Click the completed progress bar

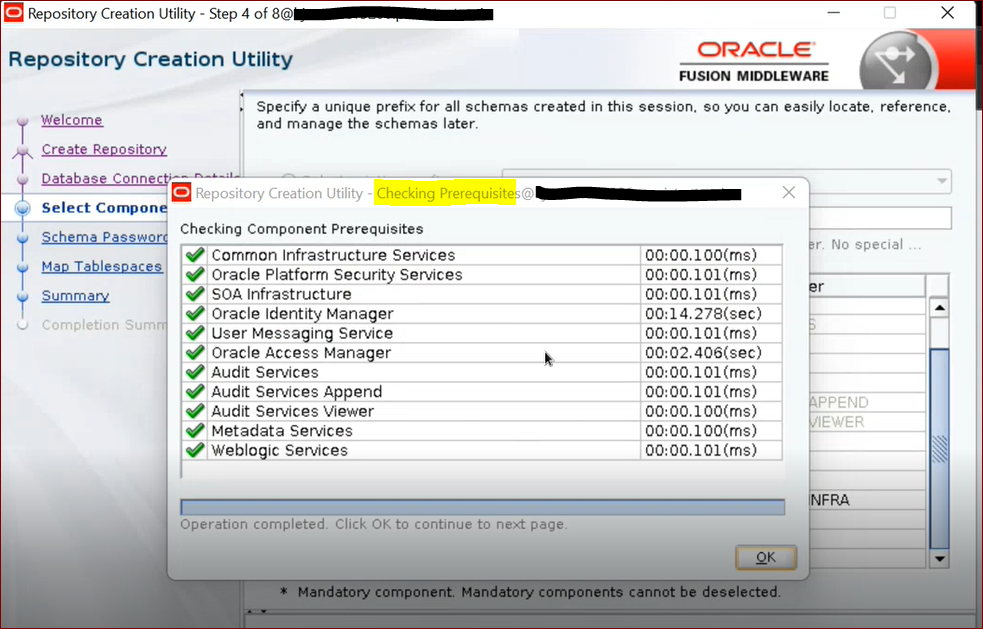coord(482,507)
